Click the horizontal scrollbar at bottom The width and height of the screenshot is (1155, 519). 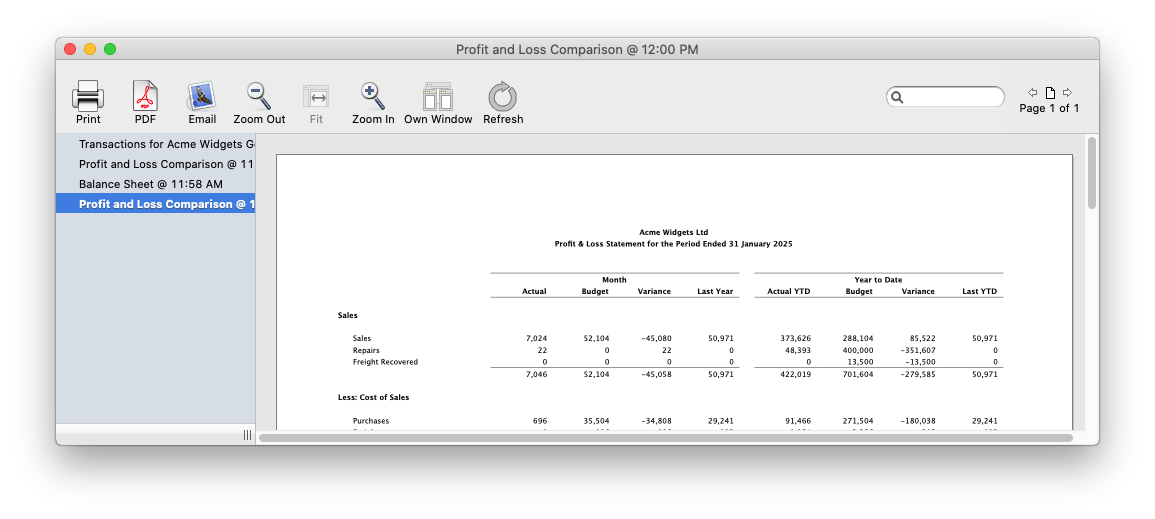[x=666, y=438]
